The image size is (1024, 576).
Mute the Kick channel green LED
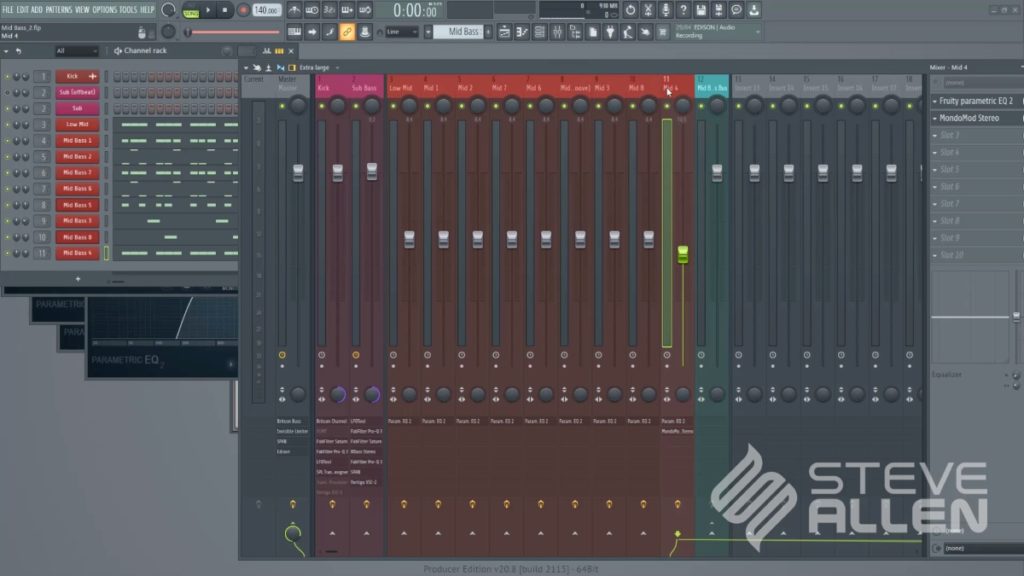[7, 76]
